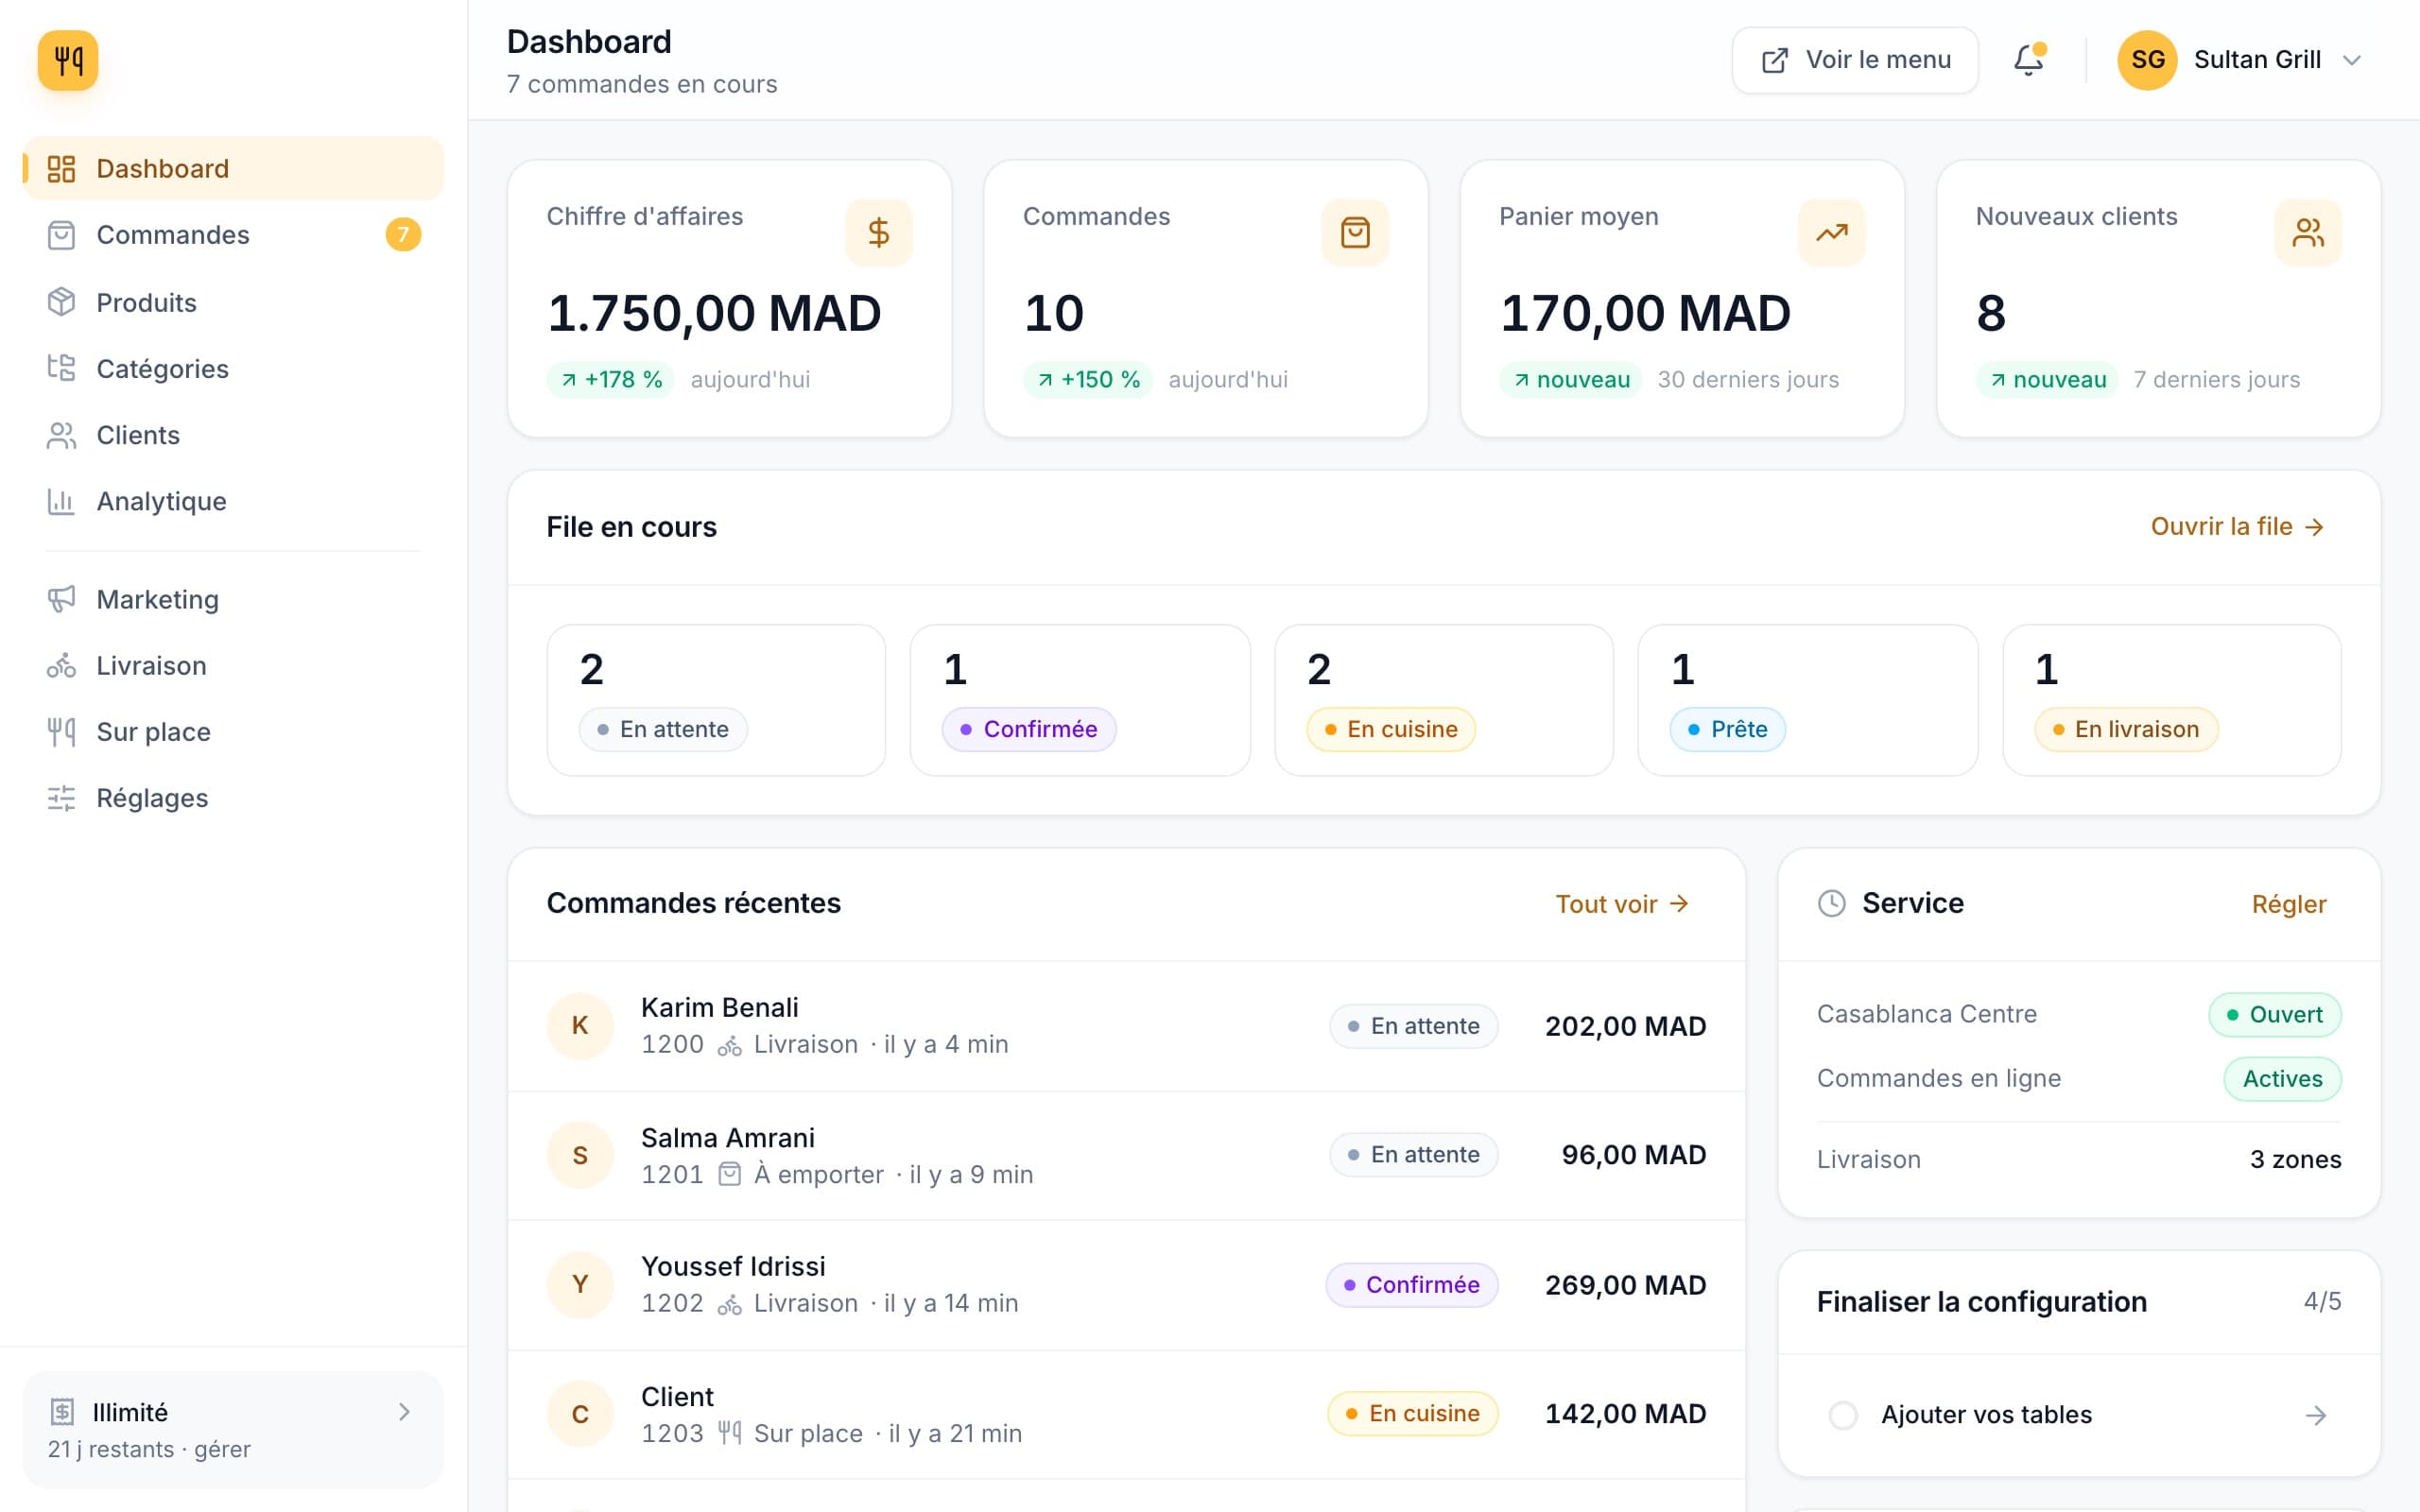The image size is (2420, 1512).
Task: Select the Prête queue card
Action: click(x=1808, y=700)
